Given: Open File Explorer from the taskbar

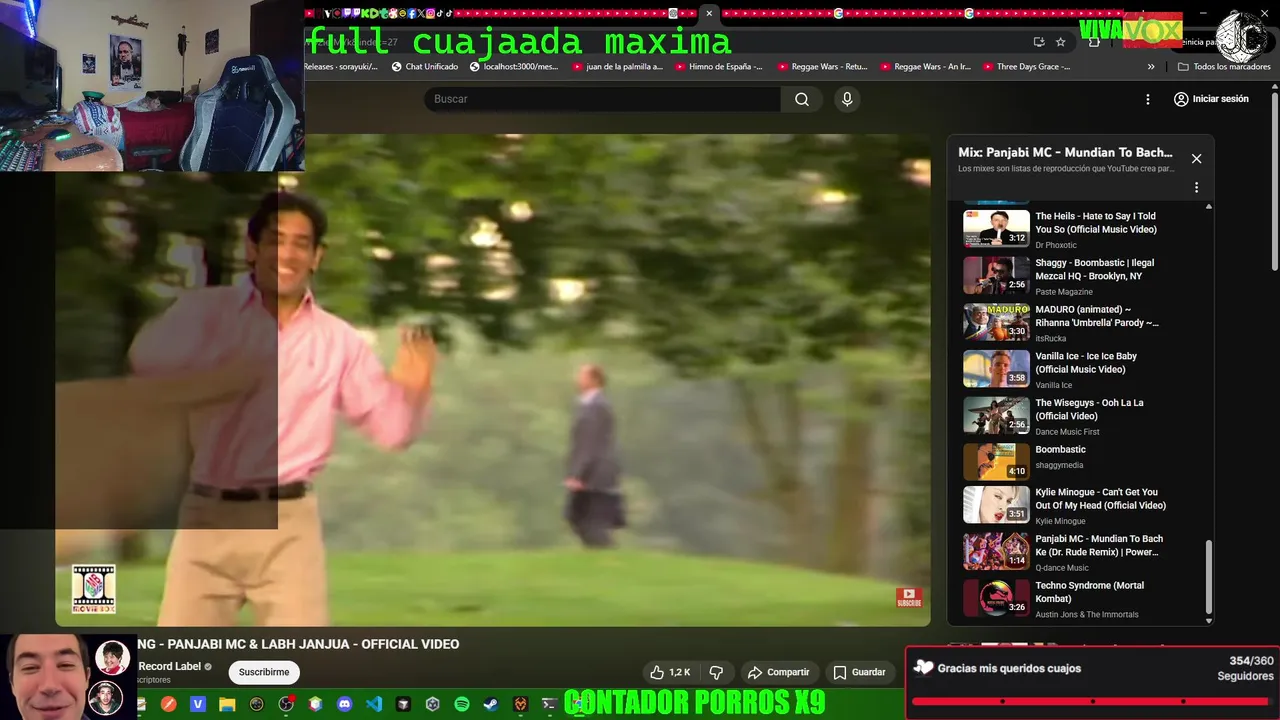Looking at the screenshot, I should pyautogui.click(x=227, y=704).
